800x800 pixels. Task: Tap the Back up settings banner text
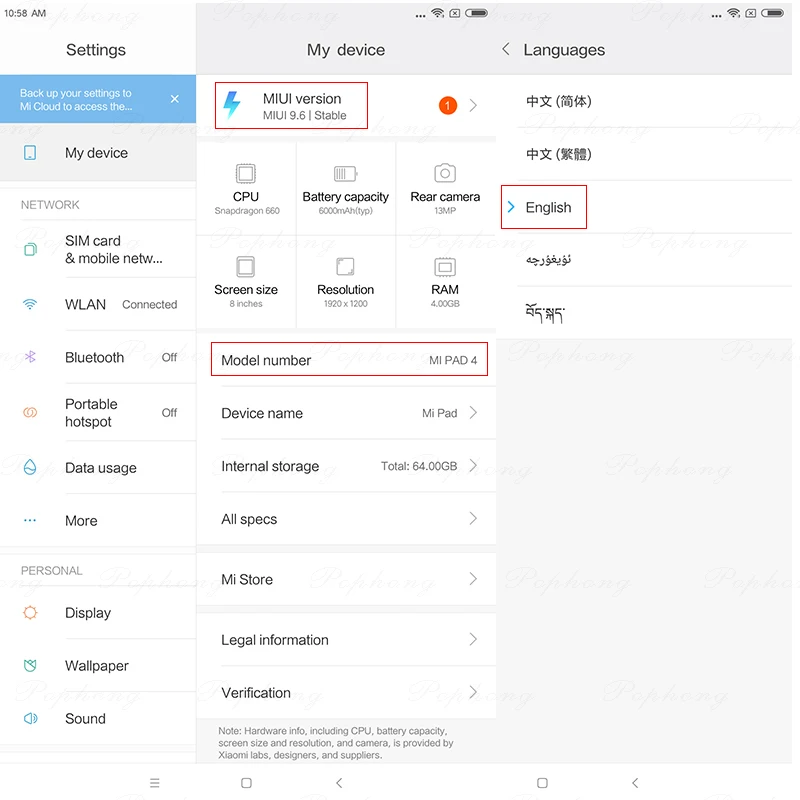point(76,99)
